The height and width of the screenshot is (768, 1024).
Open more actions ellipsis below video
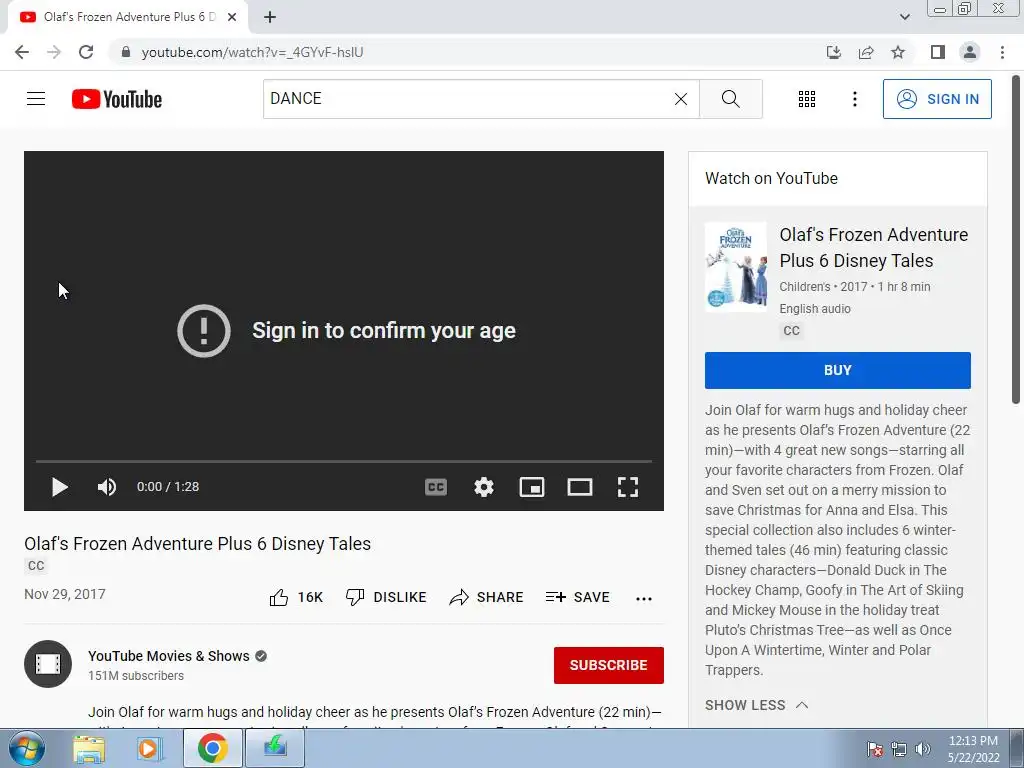click(x=644, y=598)
